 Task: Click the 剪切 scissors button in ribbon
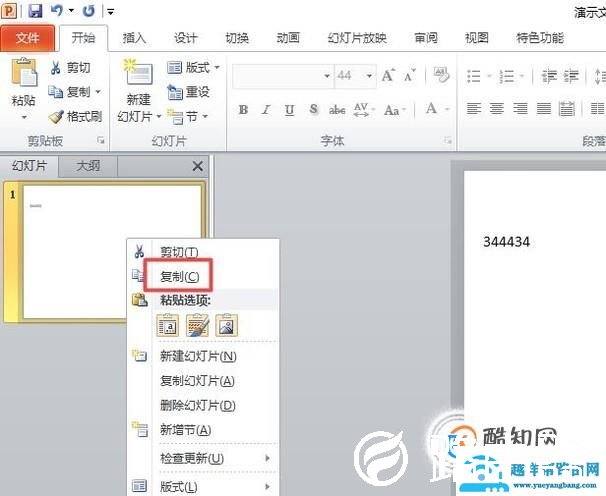point(70,68)
